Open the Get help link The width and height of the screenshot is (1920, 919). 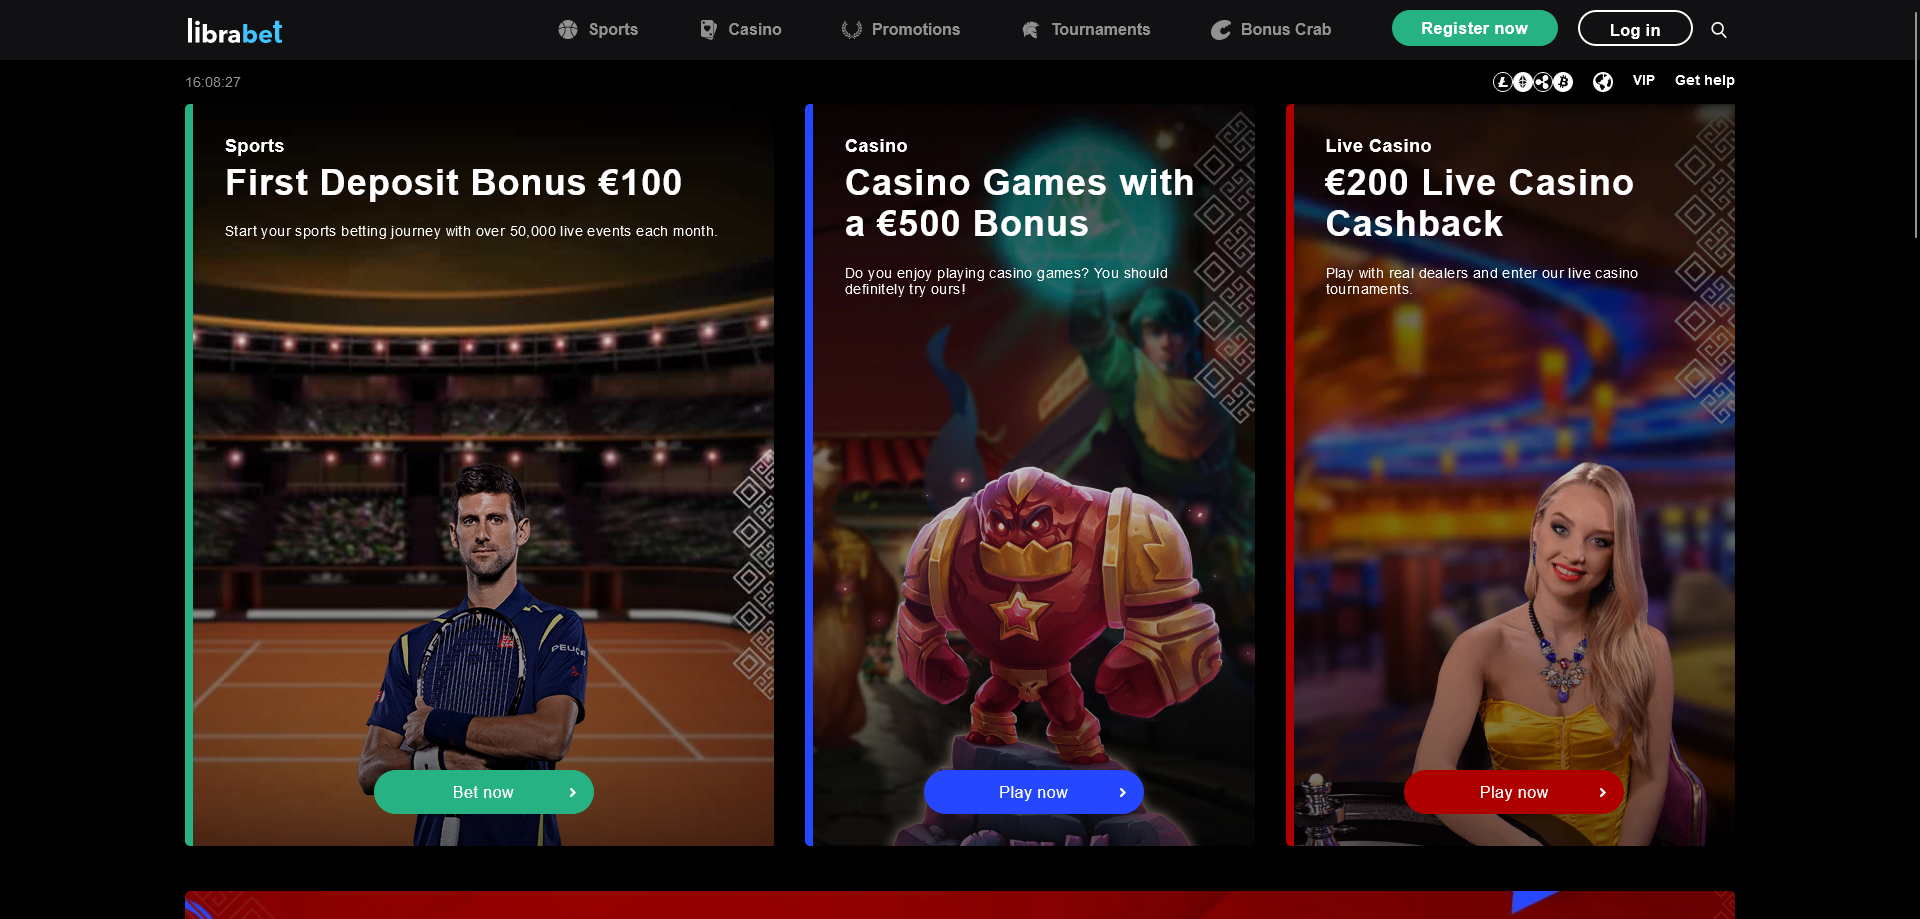pyautogui.click(x=1705, y=80)
